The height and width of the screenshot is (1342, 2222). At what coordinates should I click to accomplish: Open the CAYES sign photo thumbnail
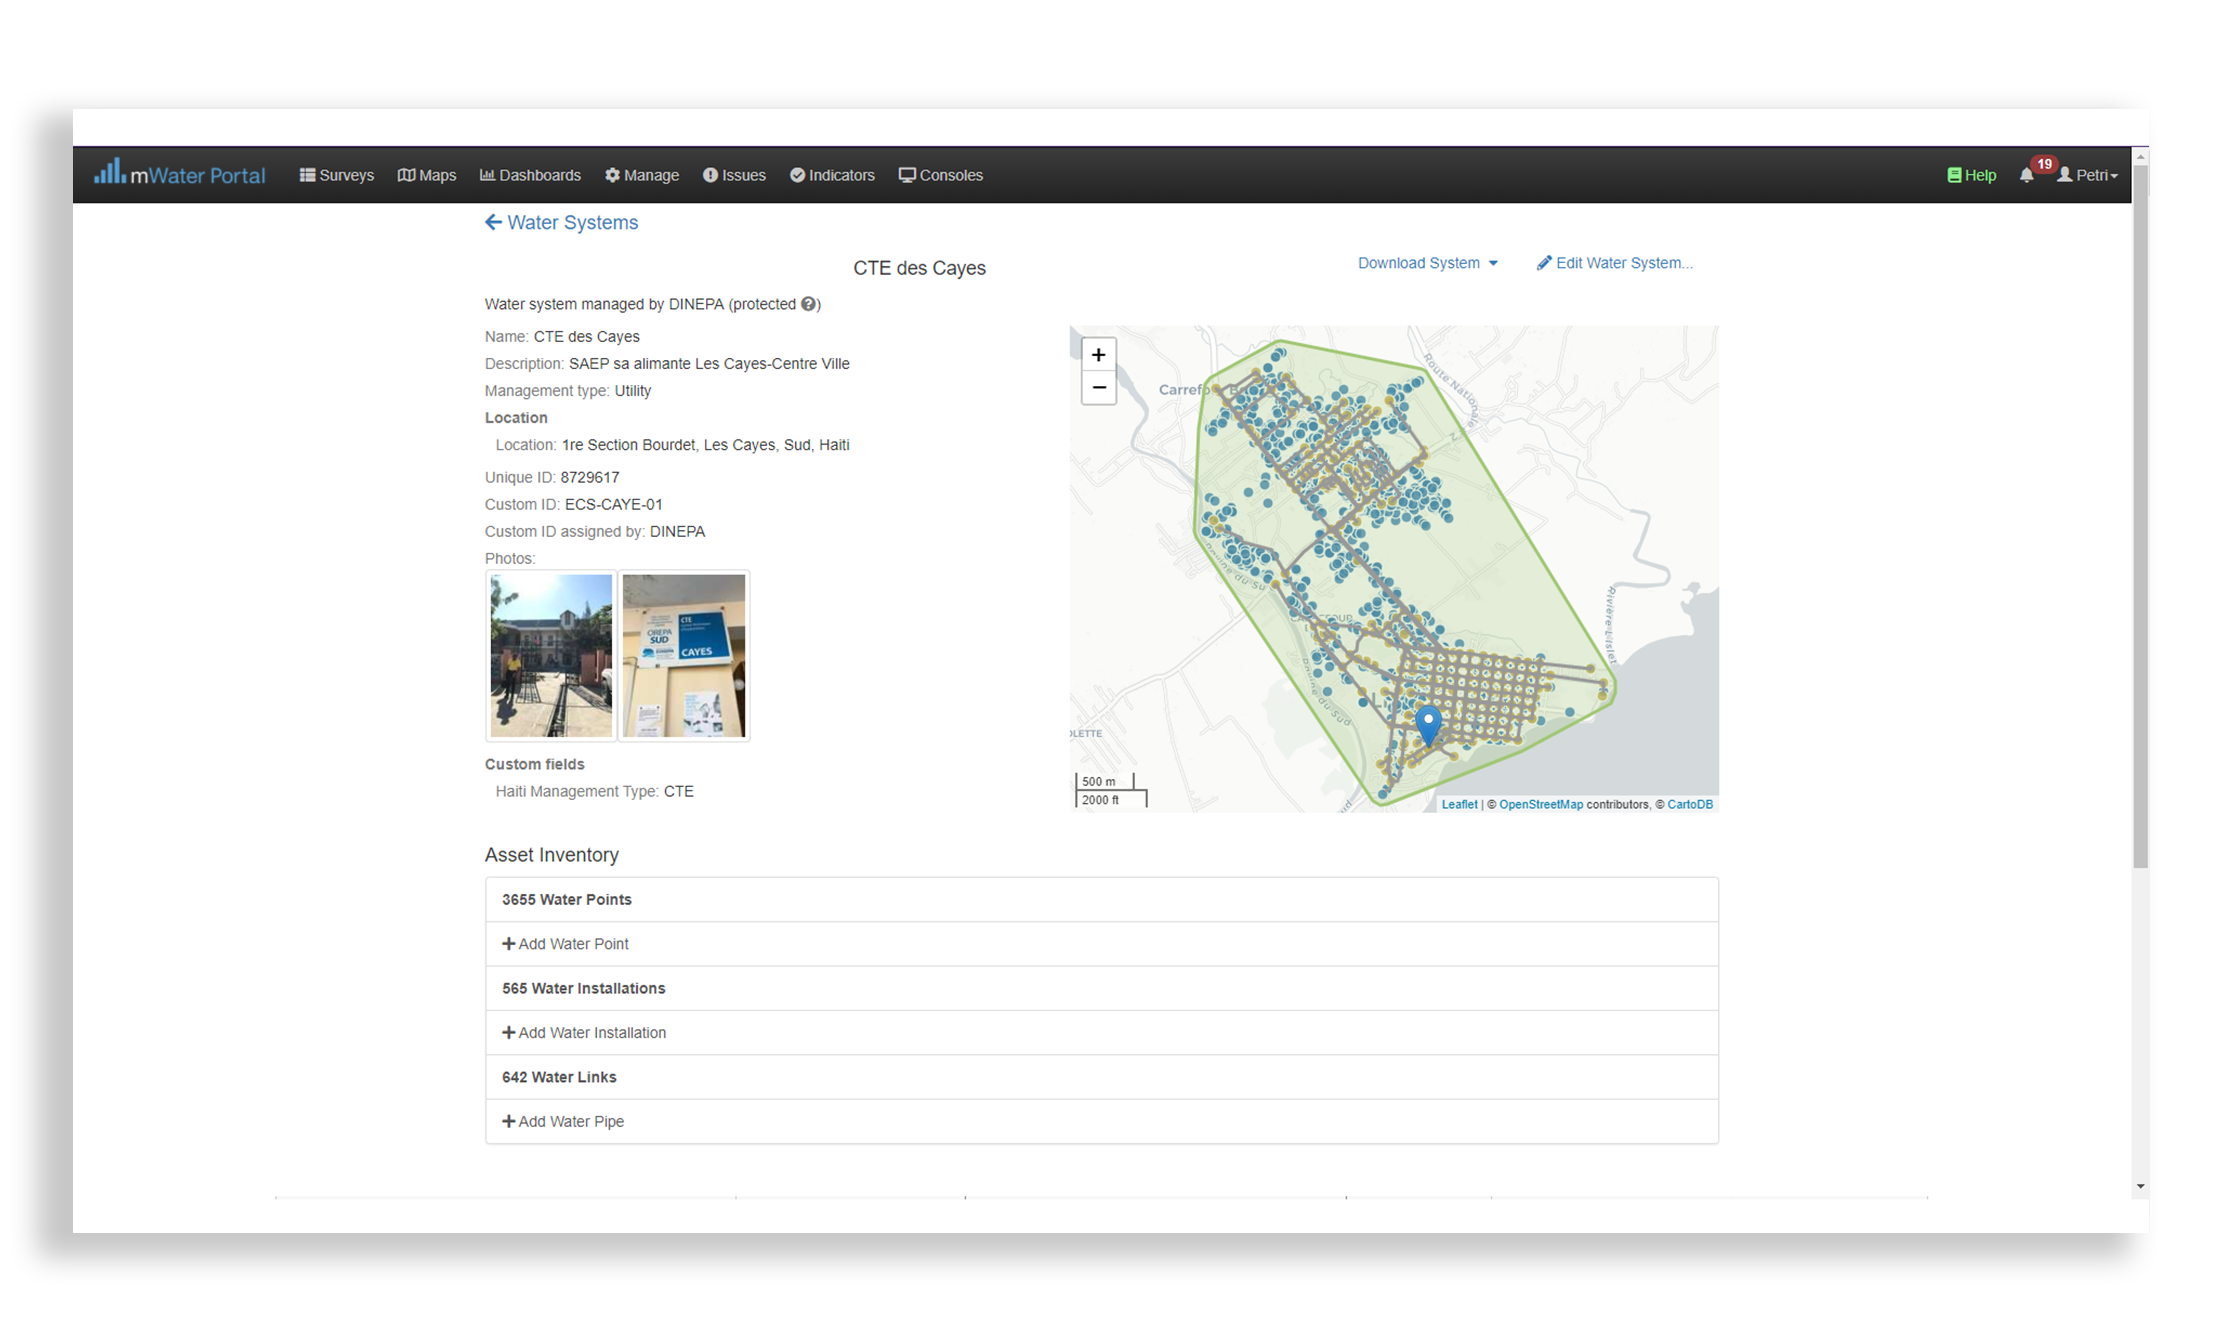684,655
